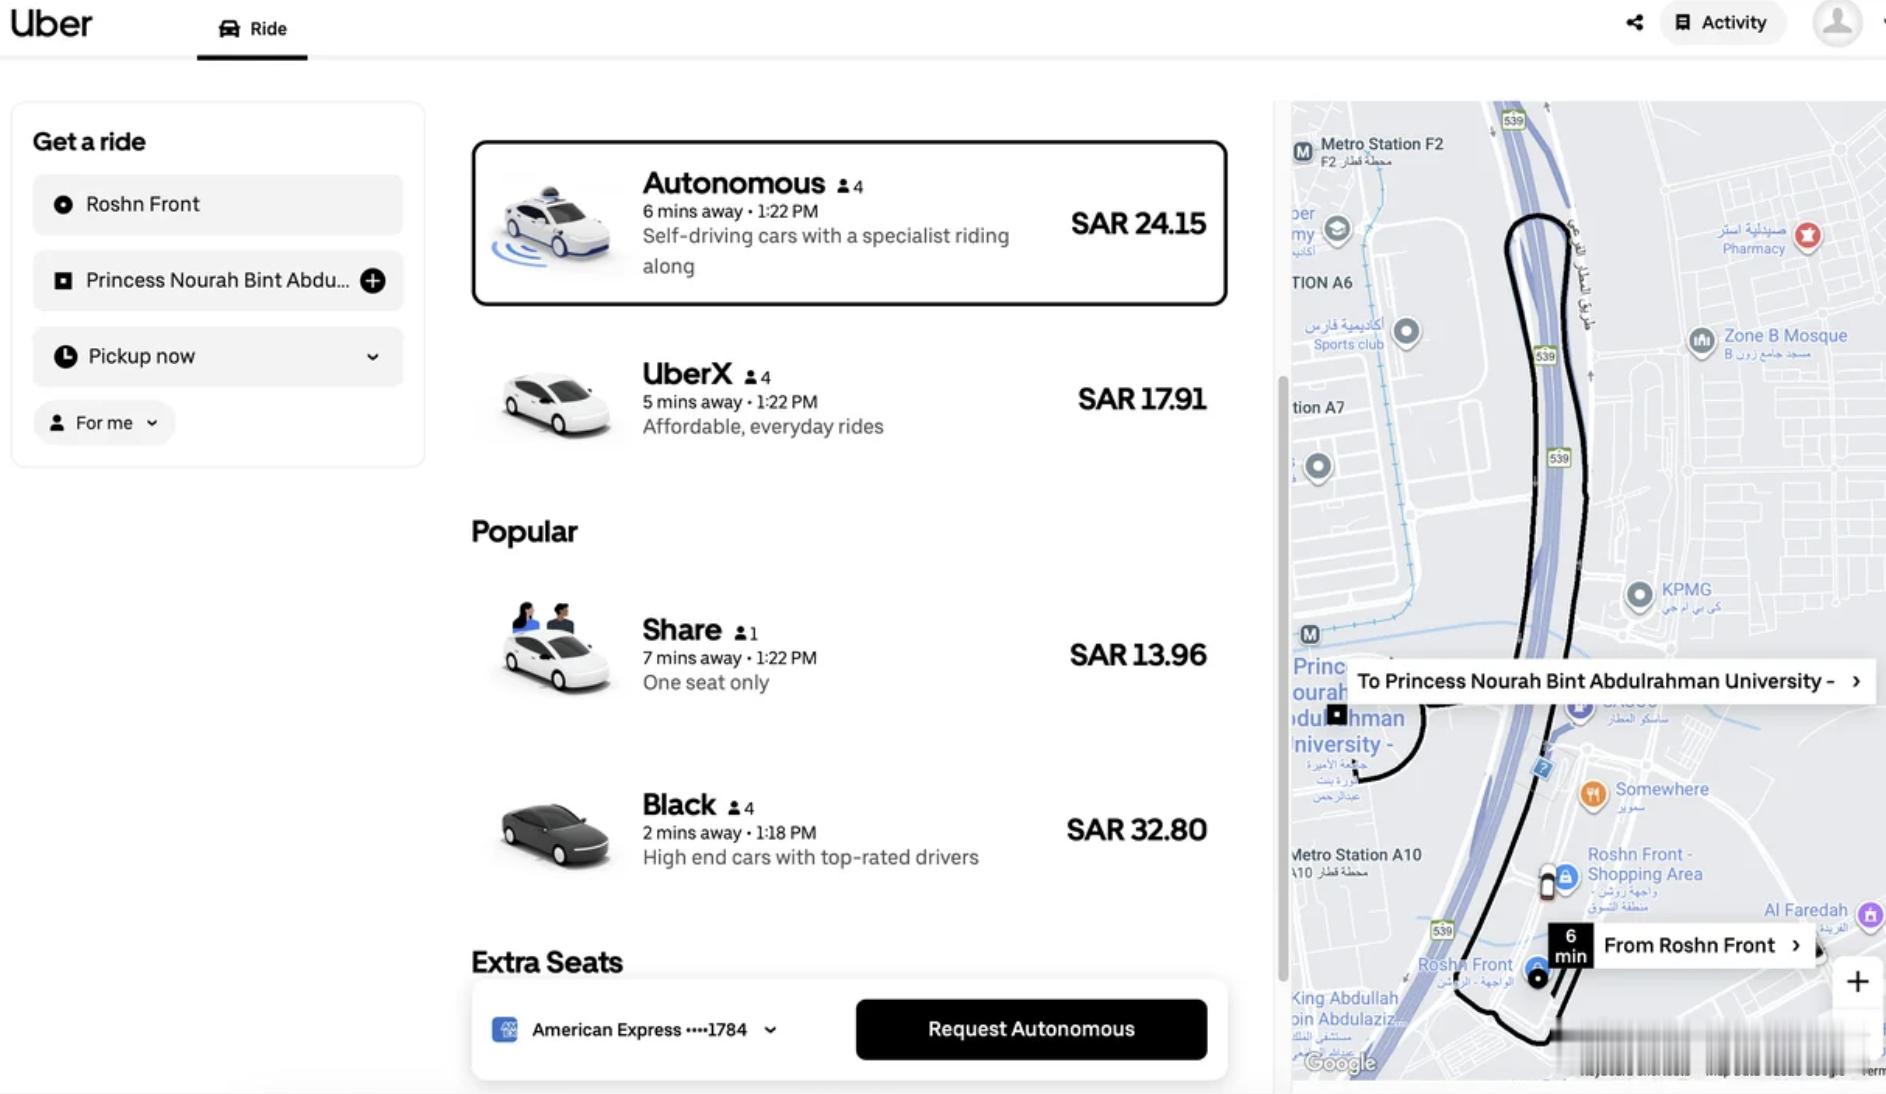Click the Uber logo

coord(52,24)
